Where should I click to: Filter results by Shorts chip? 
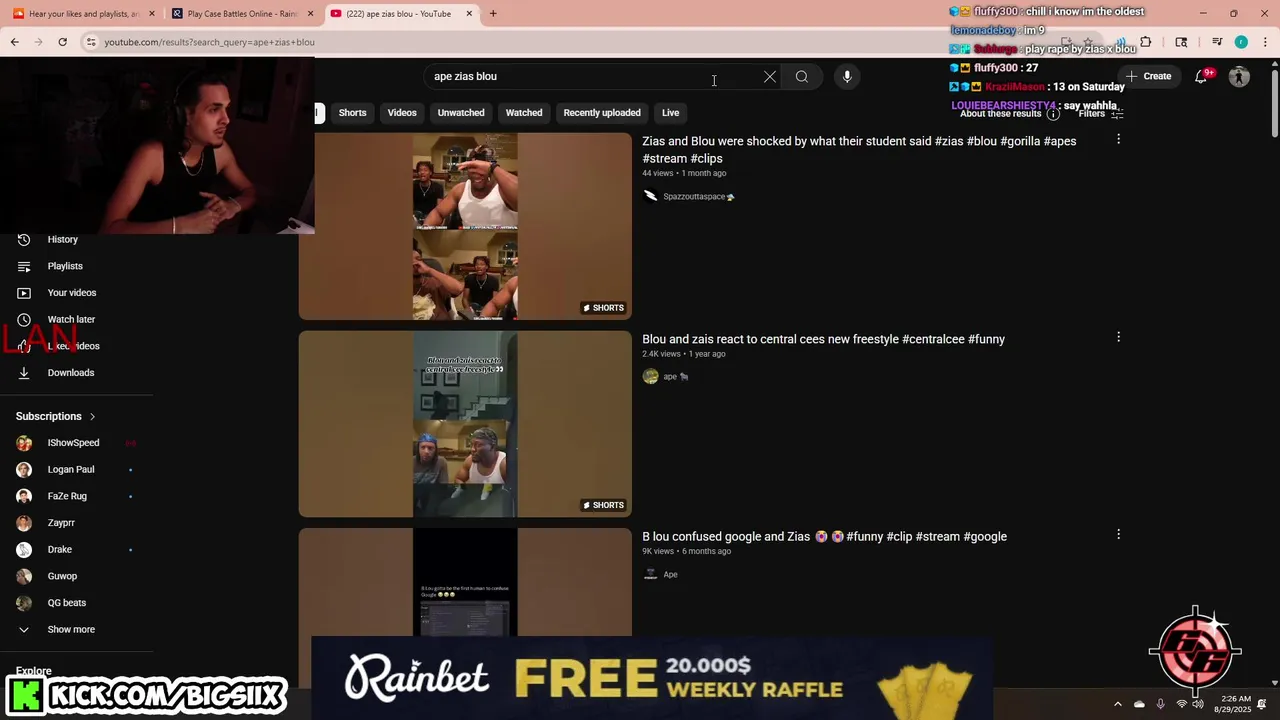(352, 113)
